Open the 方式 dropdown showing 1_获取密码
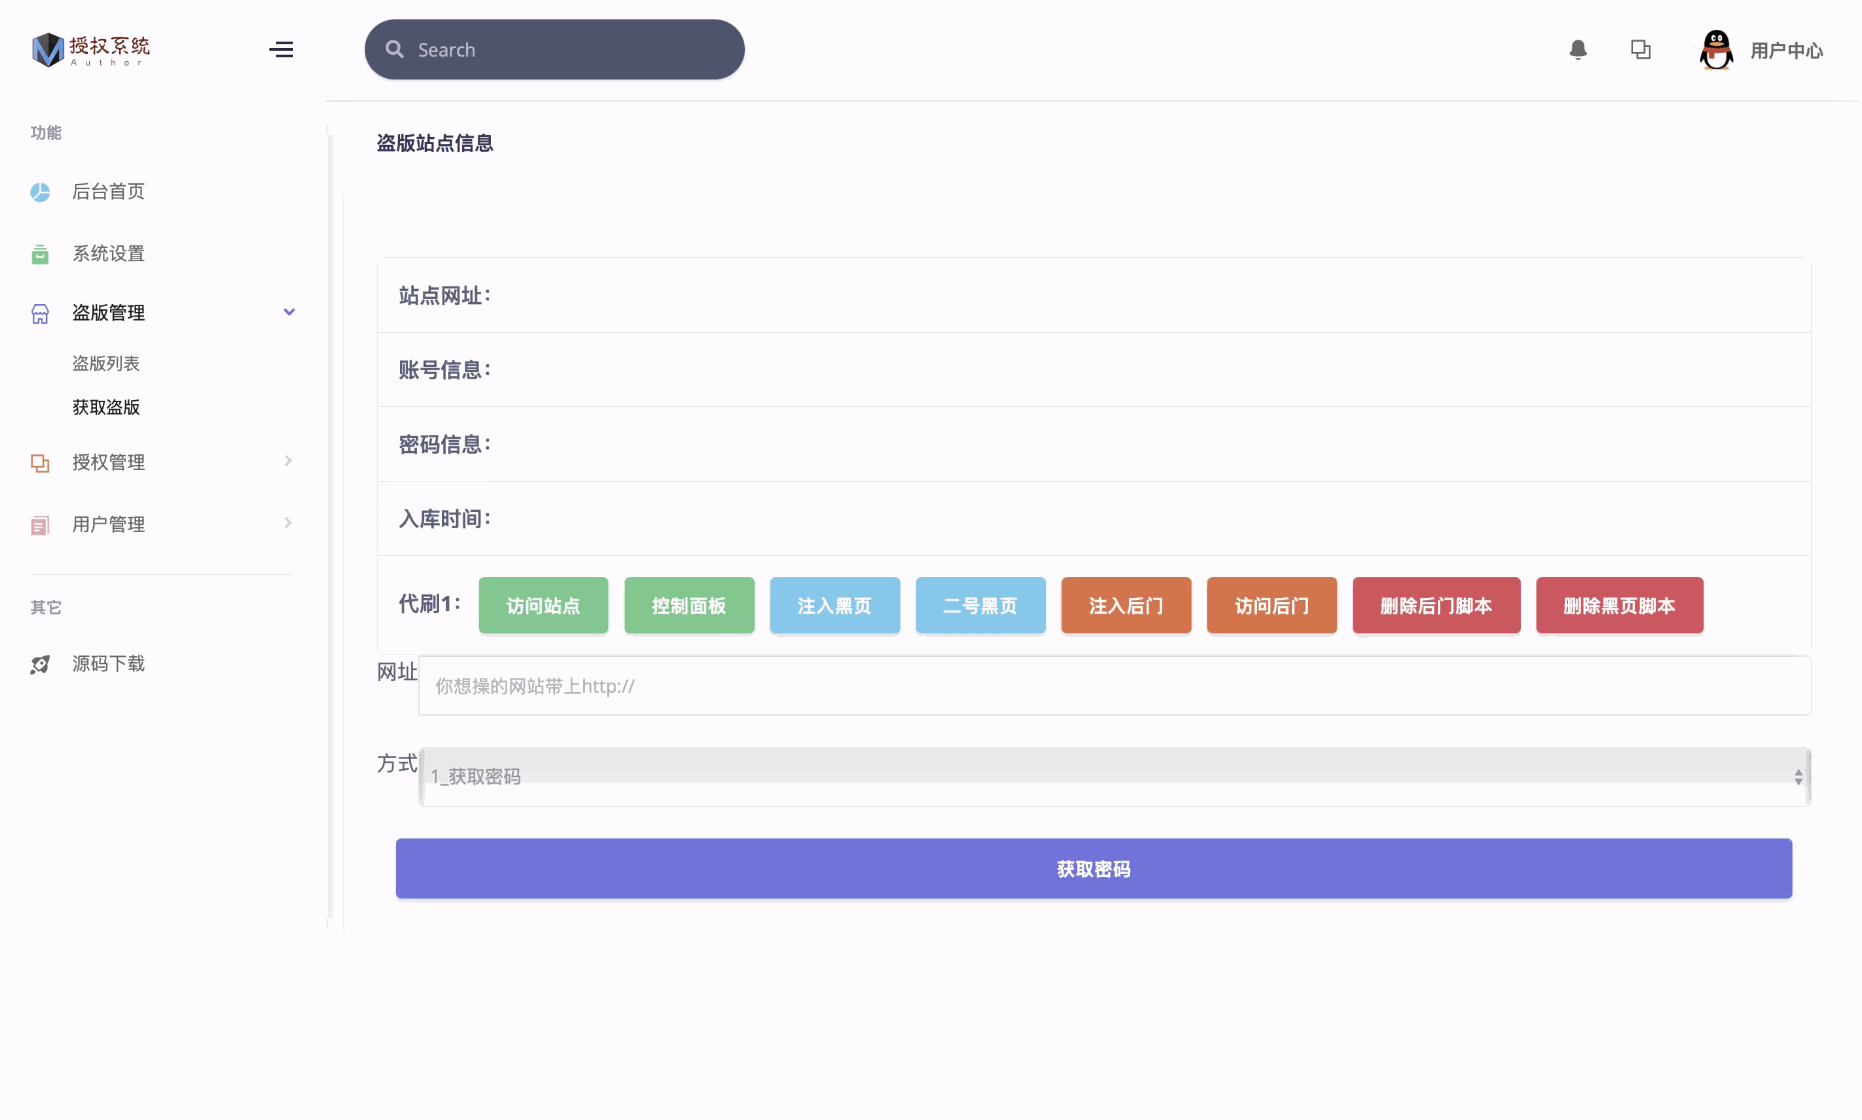Image resolution: width=1862 pixels, height=1120 pixels. pyautogui.click(x=1114, y=776)
